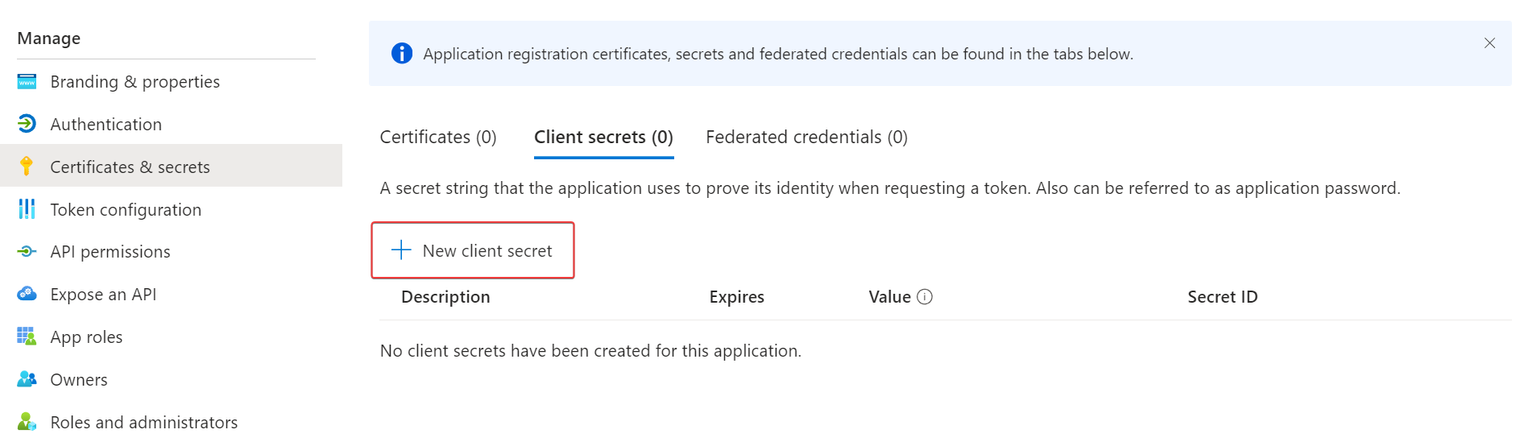Click the blue info icon in banner
Image resolution: width=1520 pixels, height=441 pixels.
[402, 54]
